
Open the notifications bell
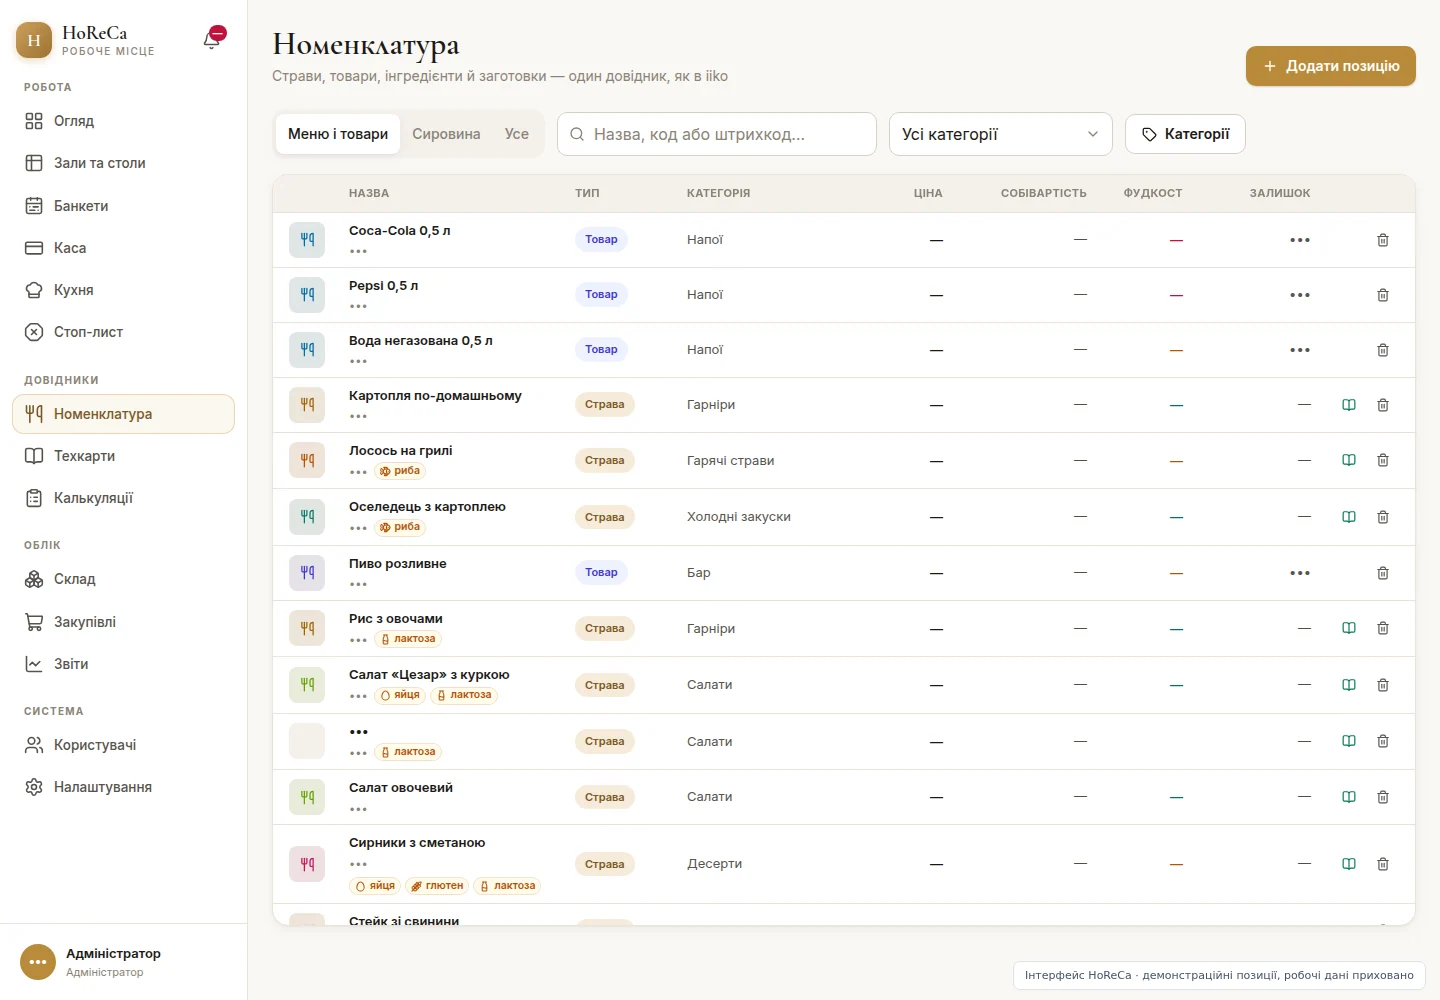[x=212, y=40]
